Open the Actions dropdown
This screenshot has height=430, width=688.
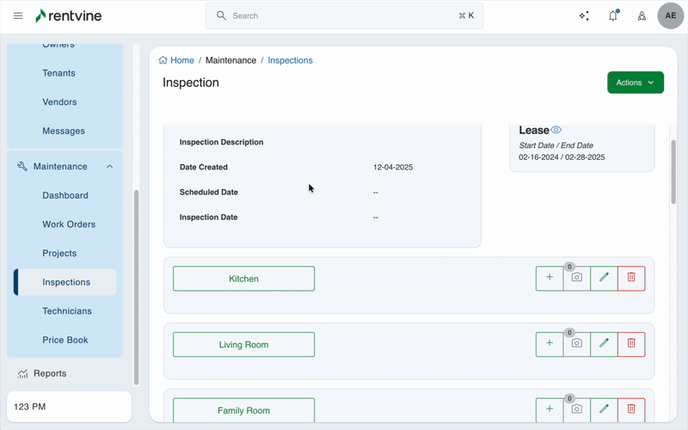(635, 83)
